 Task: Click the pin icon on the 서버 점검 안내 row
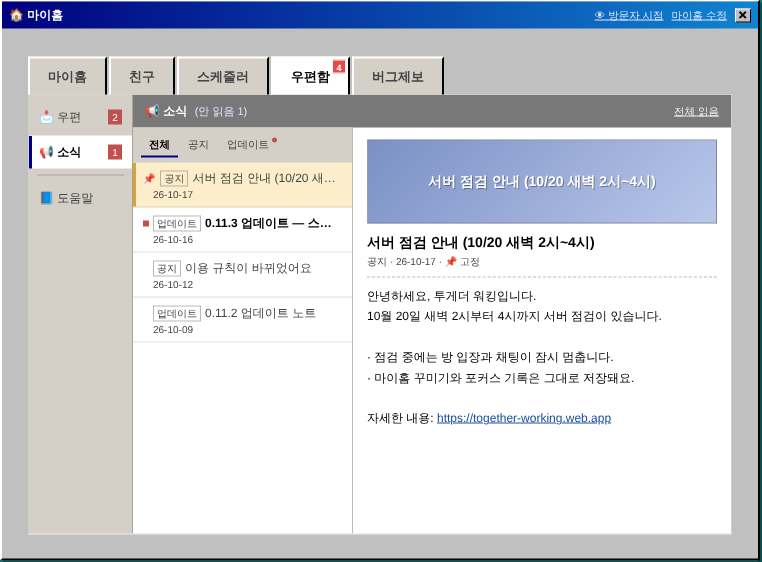click(149, 178)
